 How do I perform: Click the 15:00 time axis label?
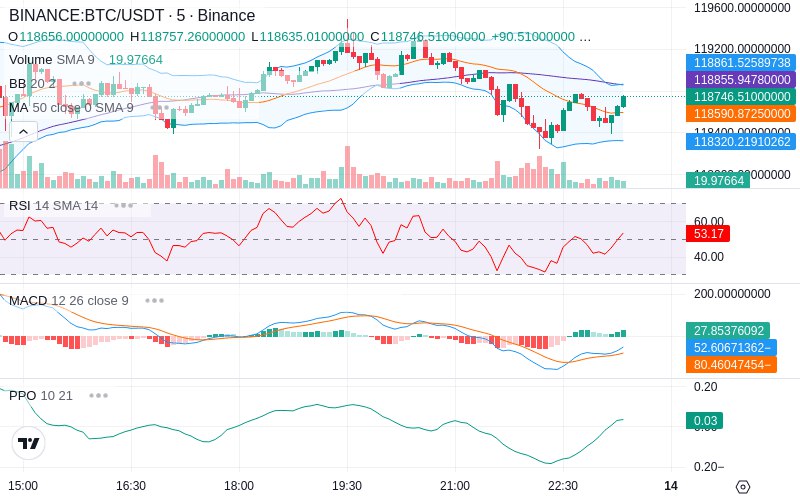pyautogui.click(x=23, y=486)
